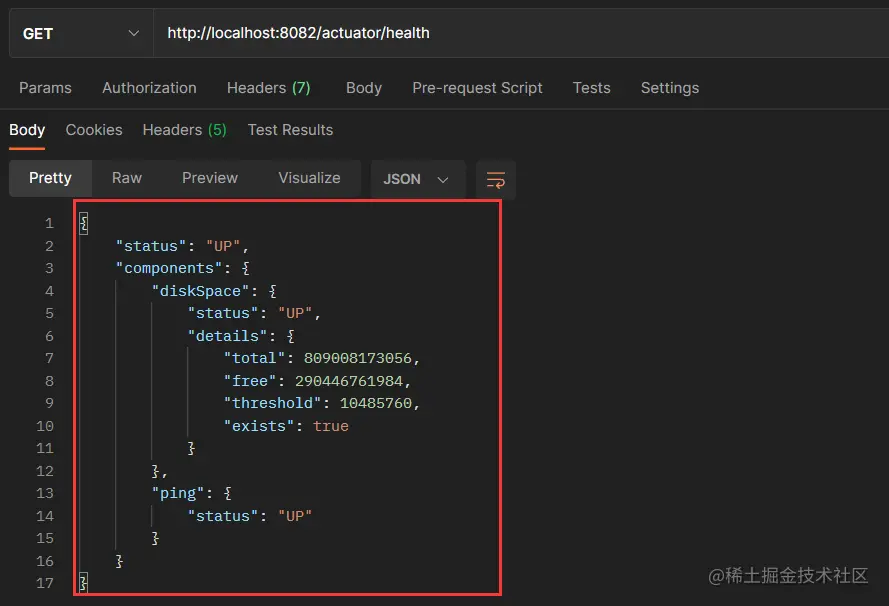Select the request Body tab

(363, 88)
